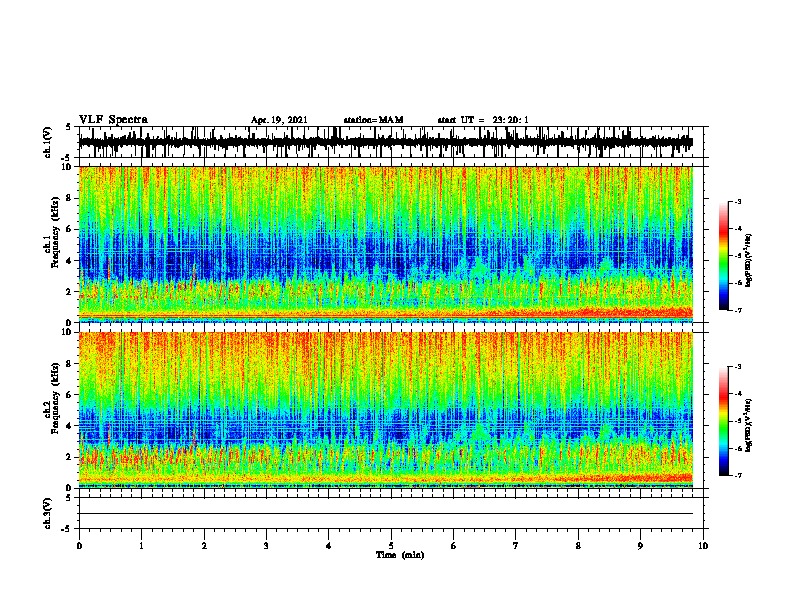Click the "Time (min)" x-axis label
The width and height of the screenshot is (792, 612).
point(400,555)
